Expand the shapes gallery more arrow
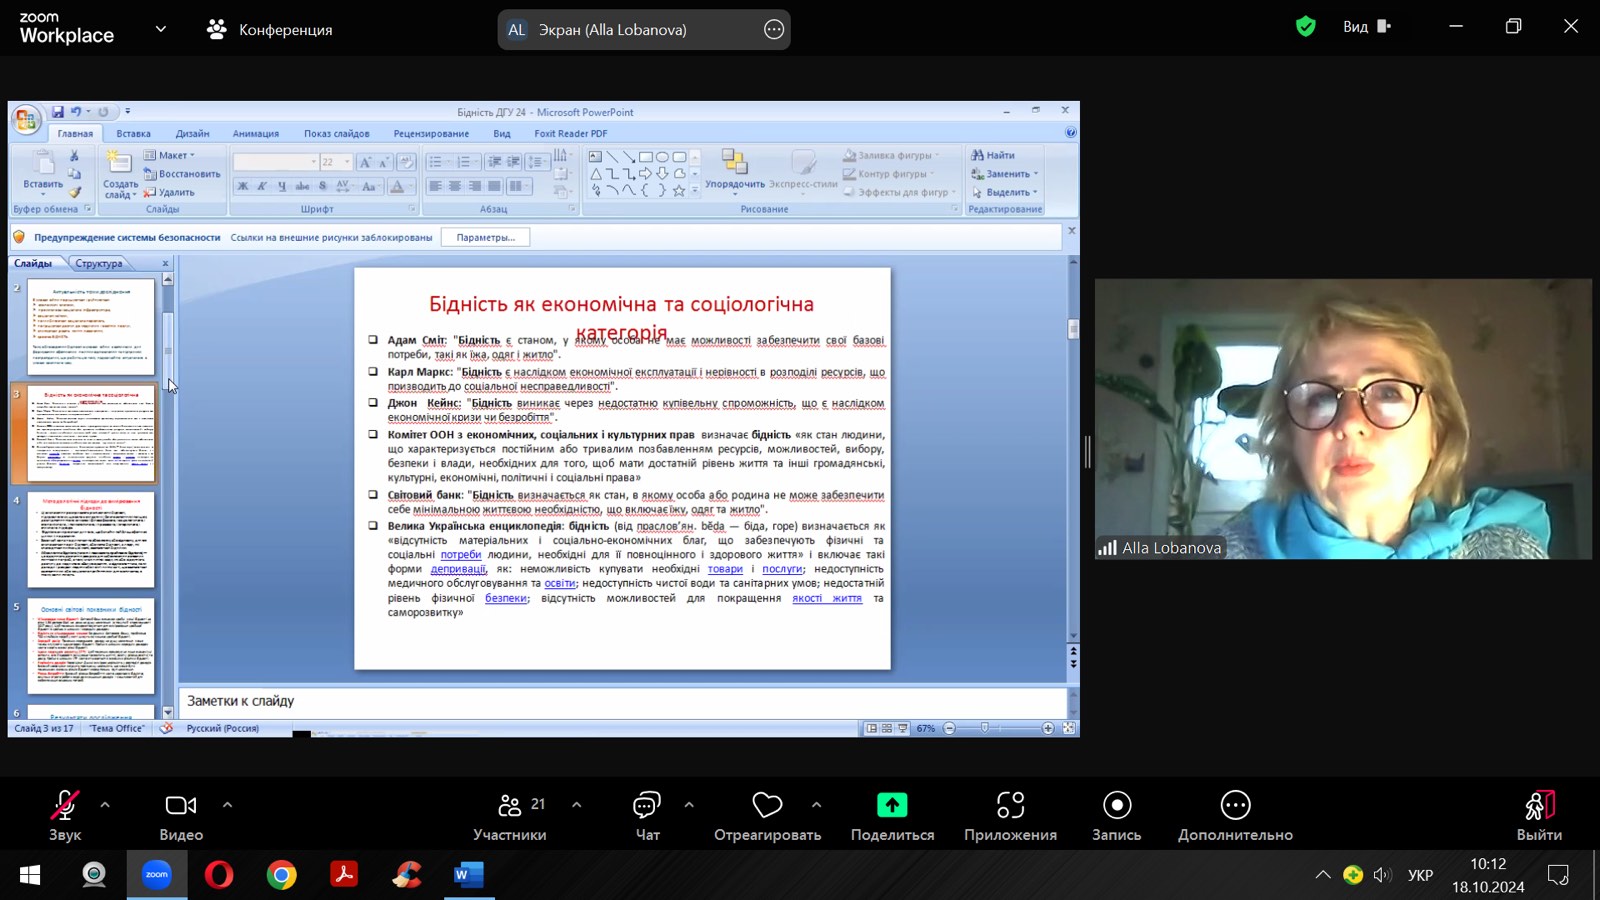Viewport: 1600px width, 900px height. click(x=695, y=190)
